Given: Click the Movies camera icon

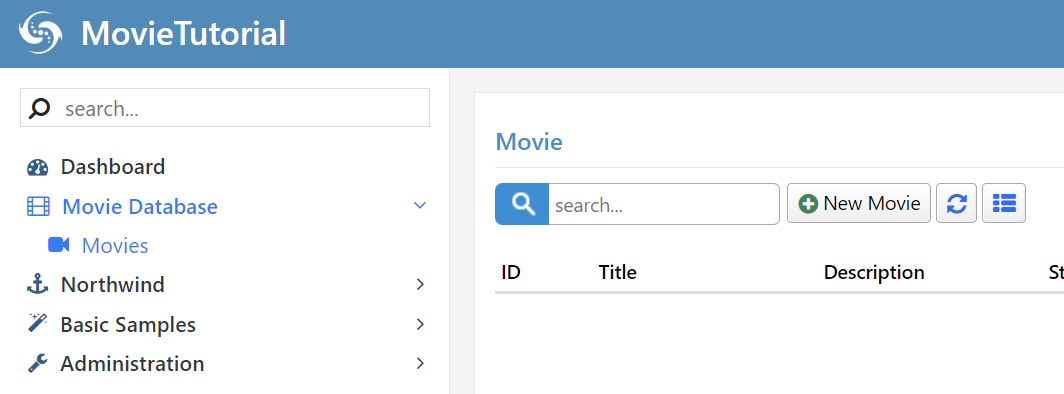Looking at the screenshot, I should pos(59,245).
